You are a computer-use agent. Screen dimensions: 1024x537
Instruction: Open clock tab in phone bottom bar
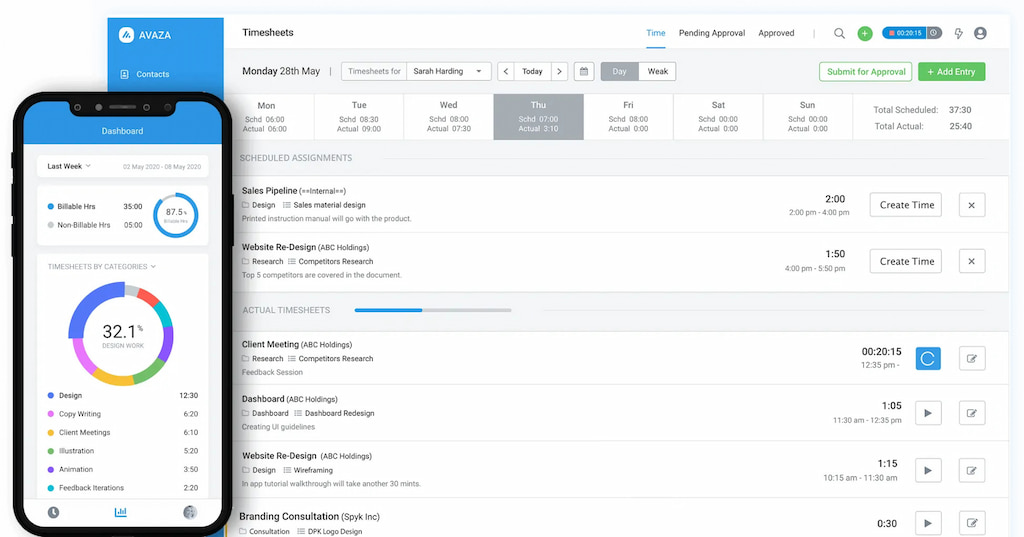pyautogui.click(x=54, y=513)
